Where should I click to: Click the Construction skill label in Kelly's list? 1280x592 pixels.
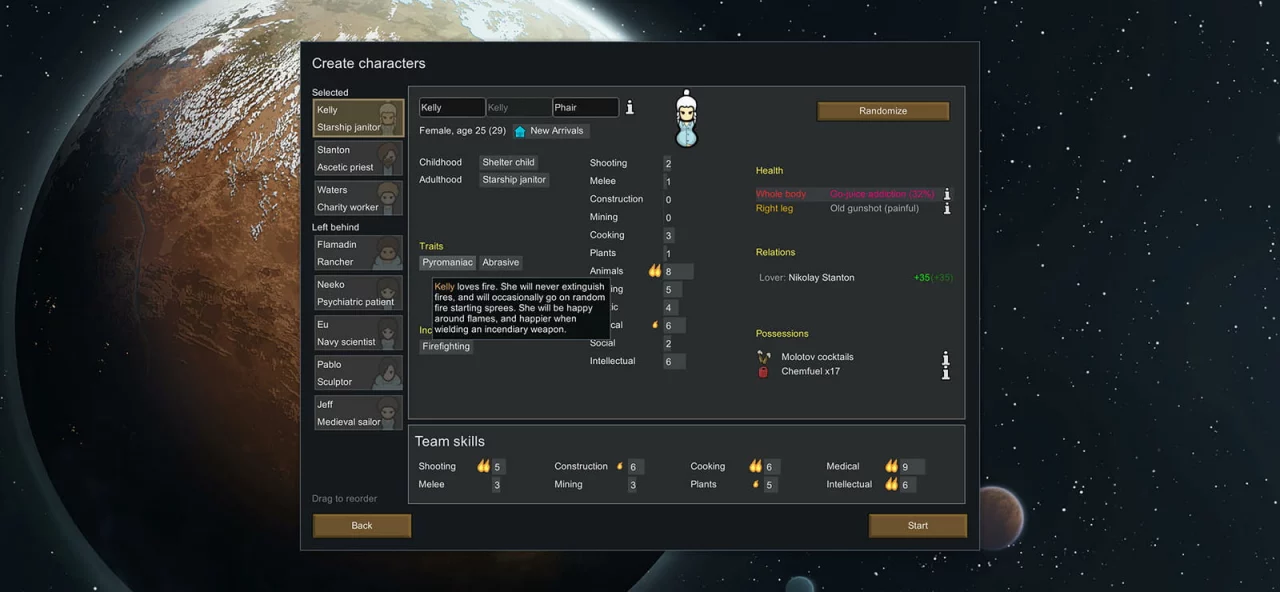[x=616, y=199]
